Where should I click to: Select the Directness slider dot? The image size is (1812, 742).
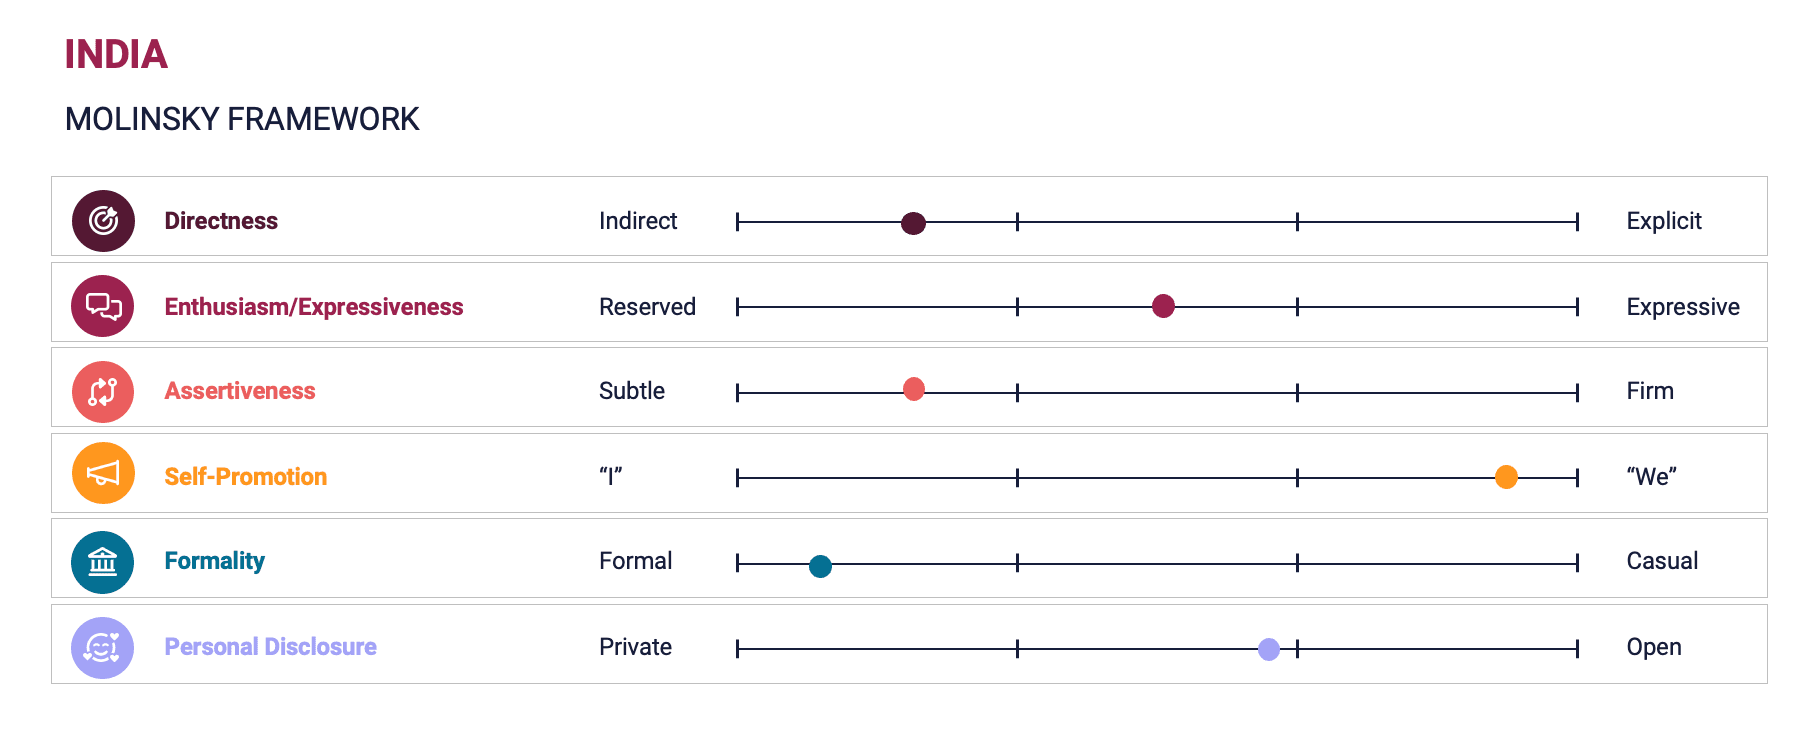(x=913, y=223)
